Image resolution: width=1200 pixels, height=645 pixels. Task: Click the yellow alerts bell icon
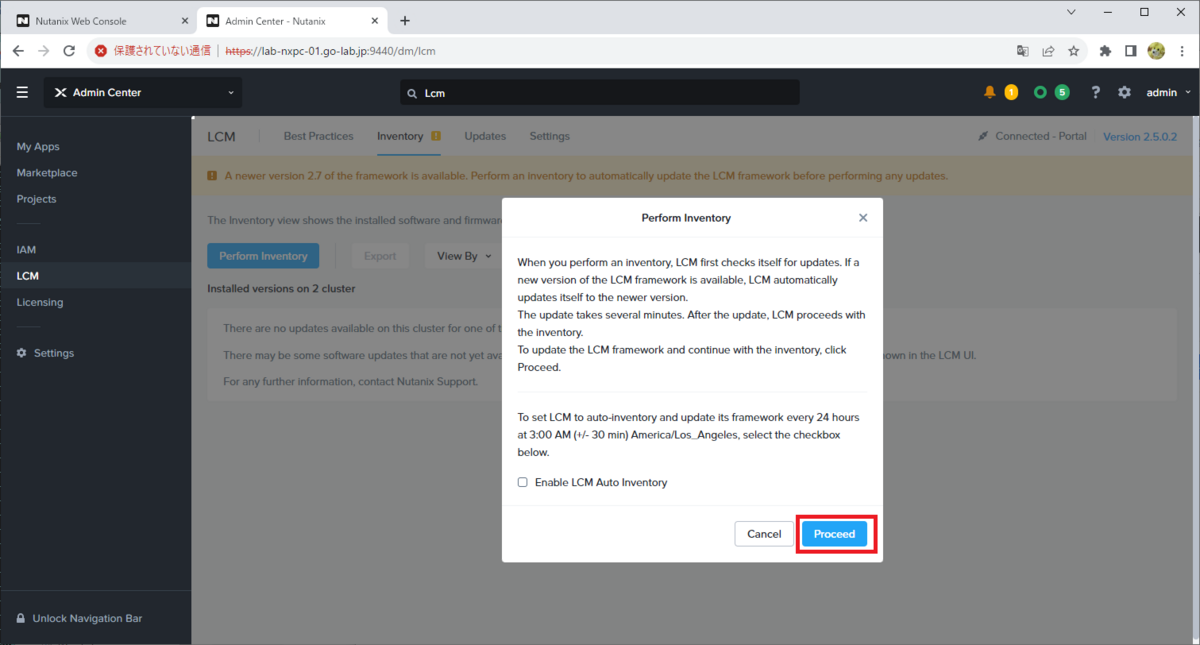(x=990, y=92)
